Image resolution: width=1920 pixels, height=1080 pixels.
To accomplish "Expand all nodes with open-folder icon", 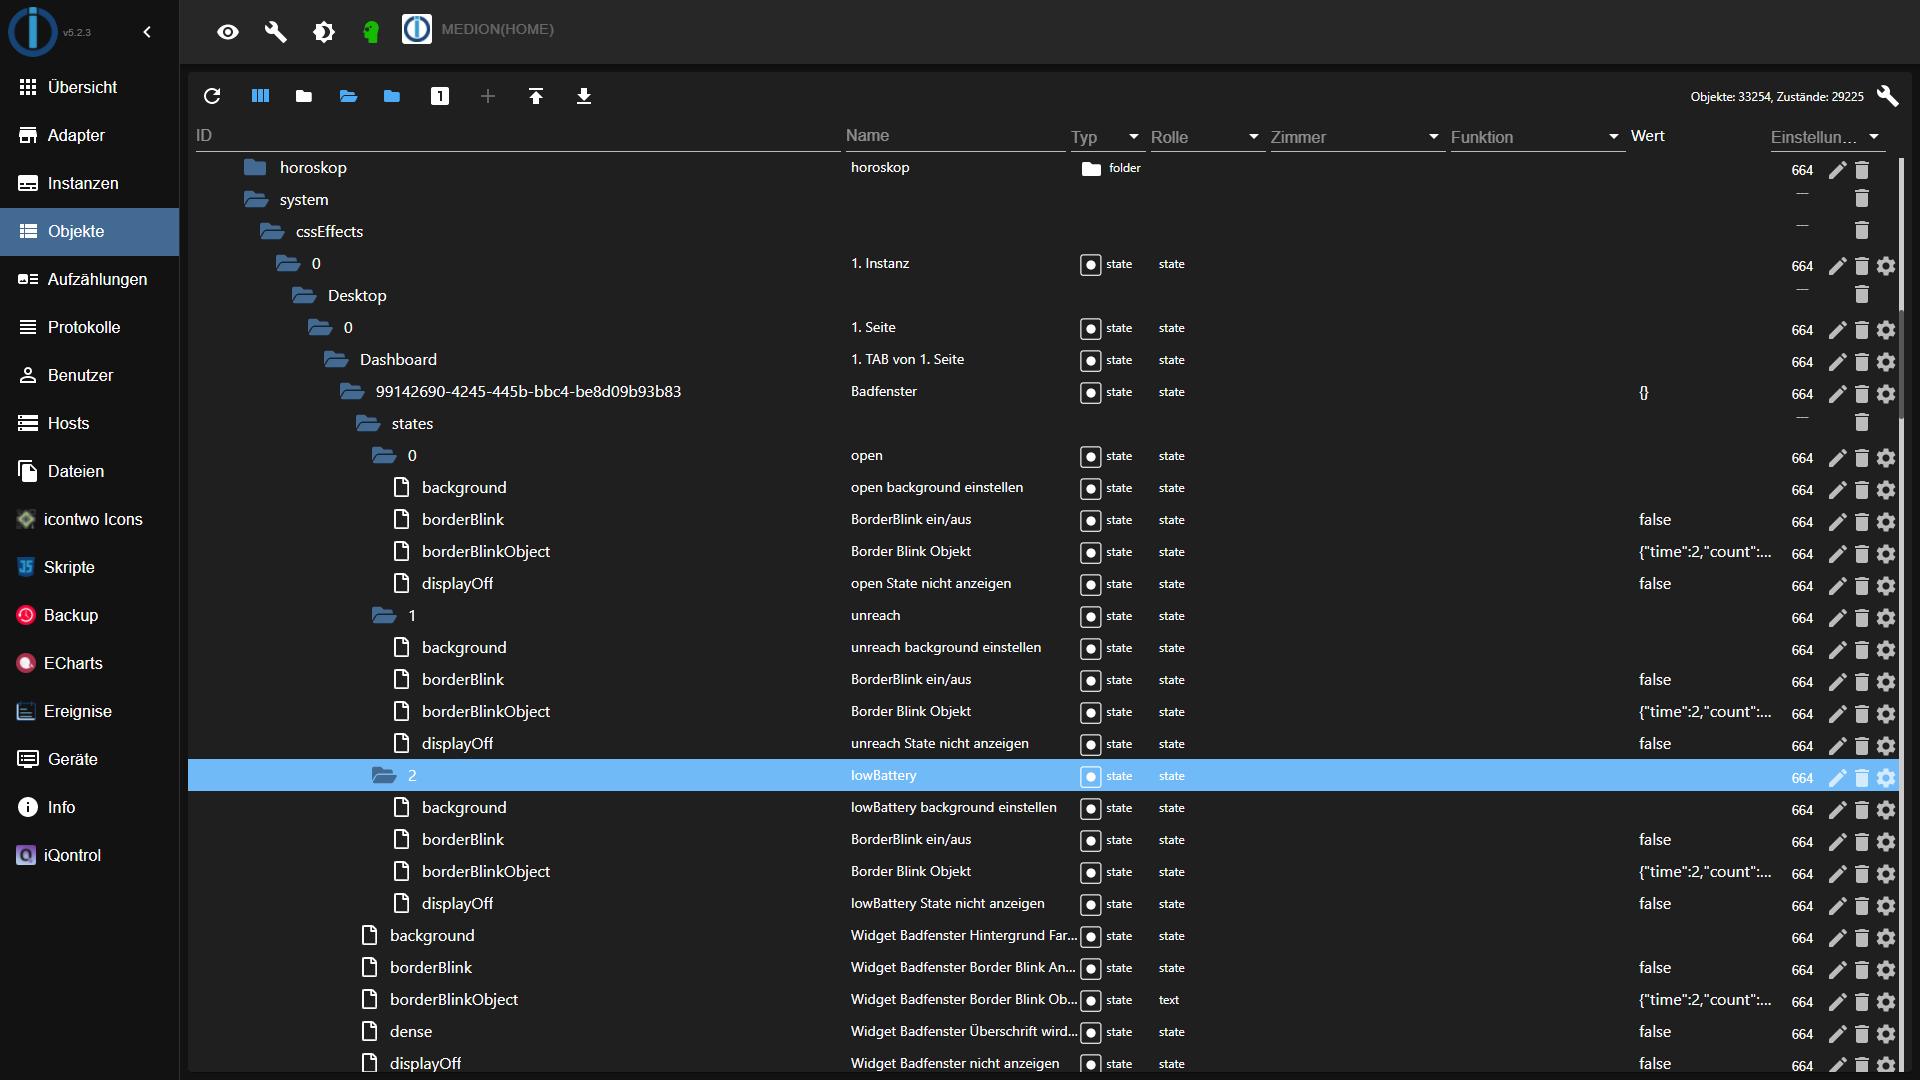I will (x=348, y=96).
